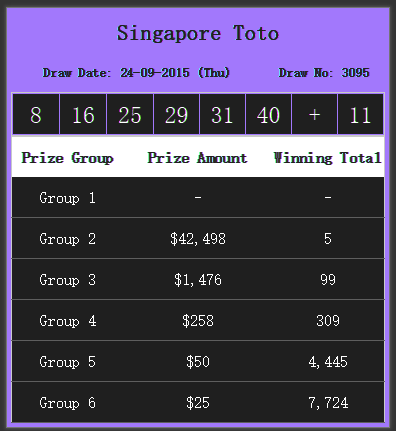Select Group 5 winning total 4,445
Screen dimensions: 396x431
(328, 362)
